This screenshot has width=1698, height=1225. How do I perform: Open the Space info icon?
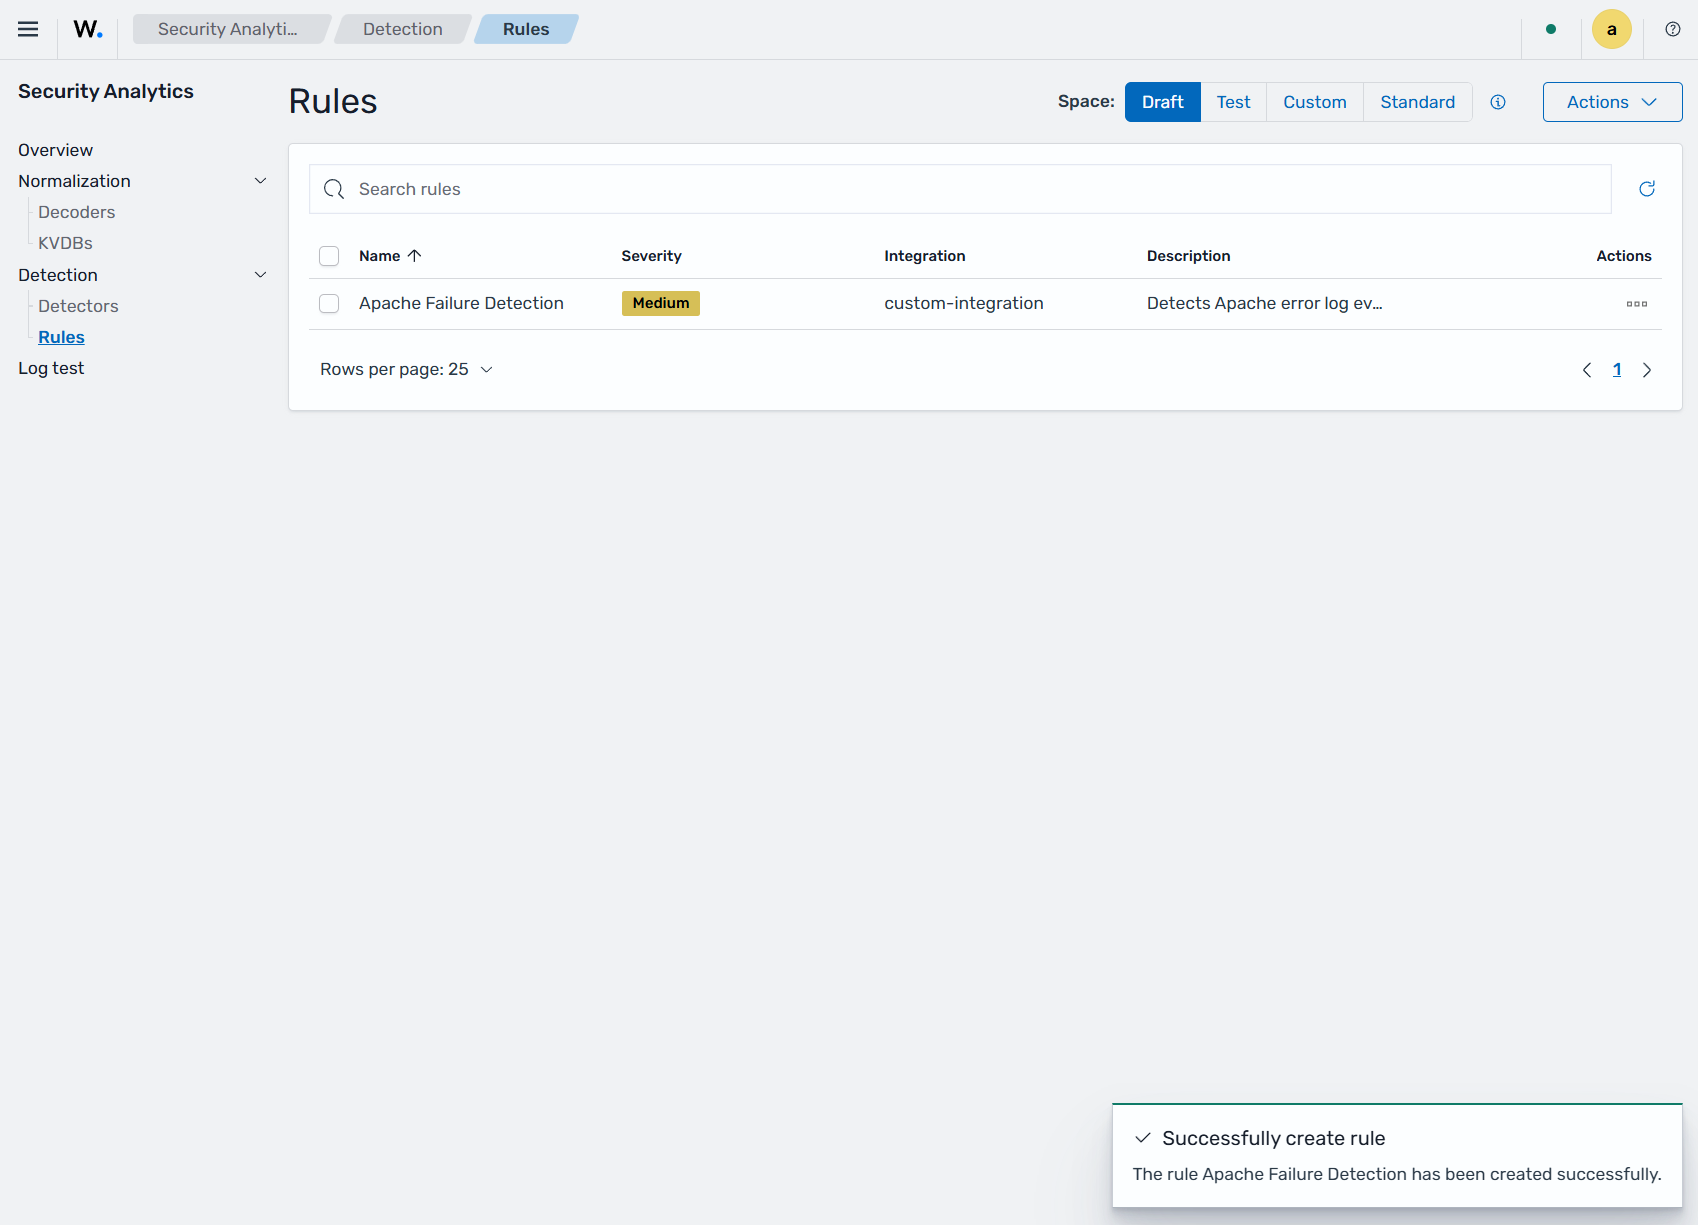[x=1498, y=102]
